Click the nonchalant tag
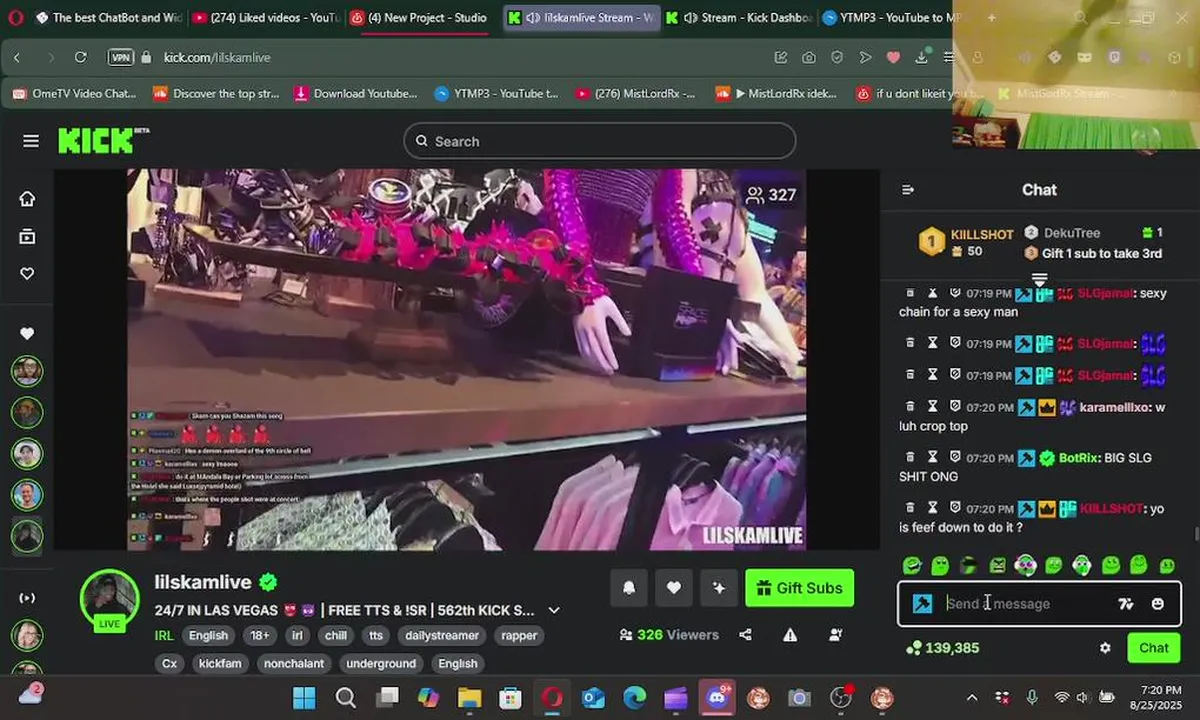The image size is (1200, 720). pyautogui.click(x=292, y=663)
